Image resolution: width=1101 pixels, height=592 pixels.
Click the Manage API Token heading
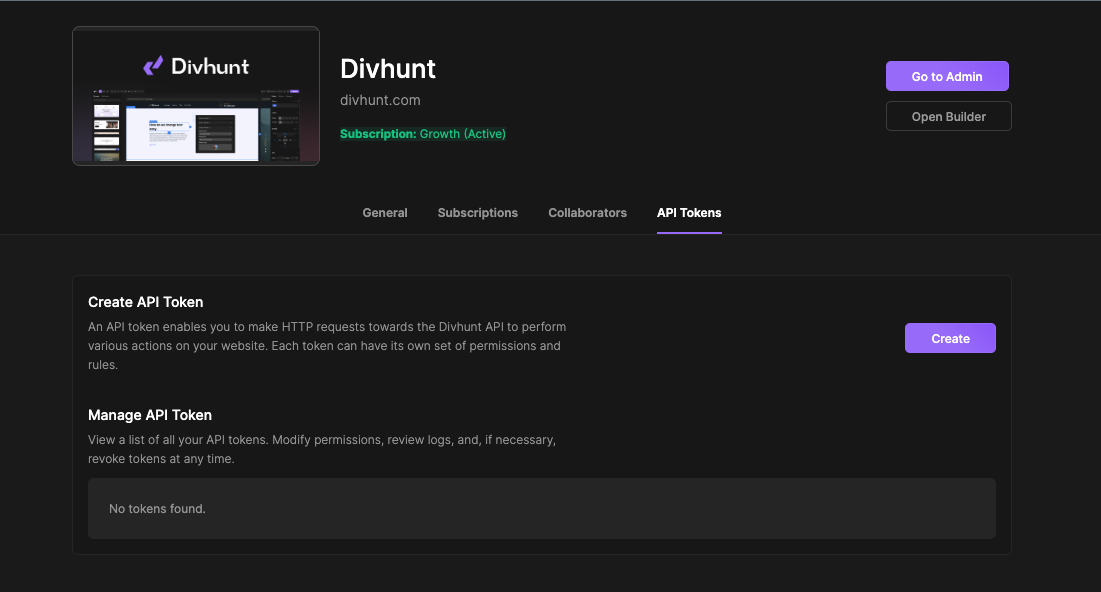150,415
